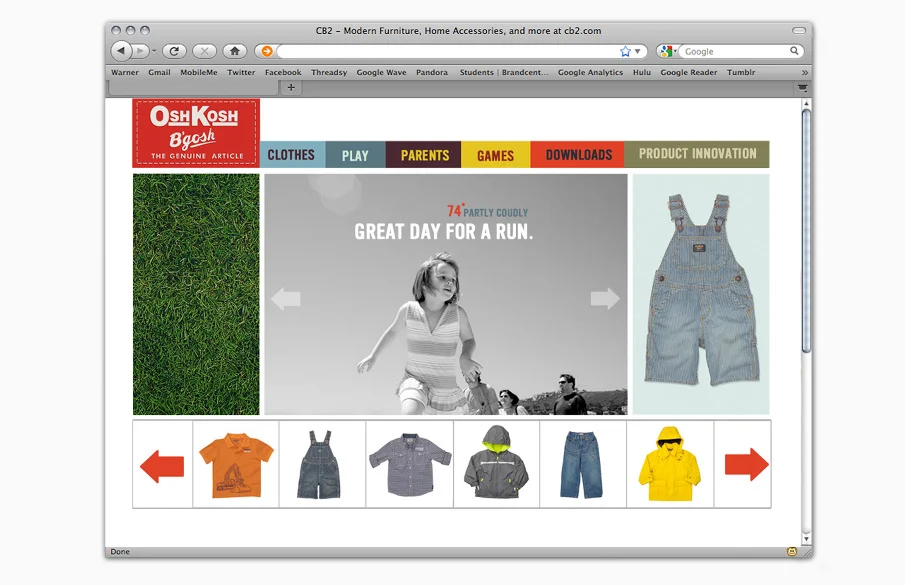
Task: Open the Google Wave bookmark
Action: coord(381,72)
